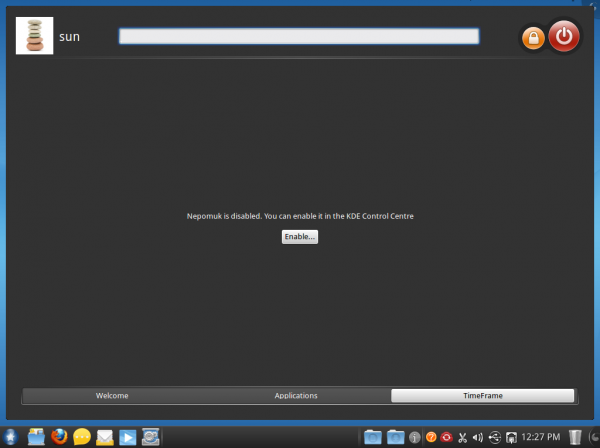Focus the search input field
This screenshot has height=448, width=600.
(x=299, y=36)
